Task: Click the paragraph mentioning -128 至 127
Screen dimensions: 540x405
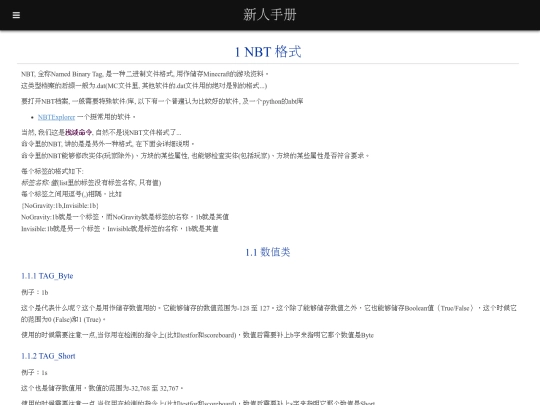Action: tap(269, 314)
